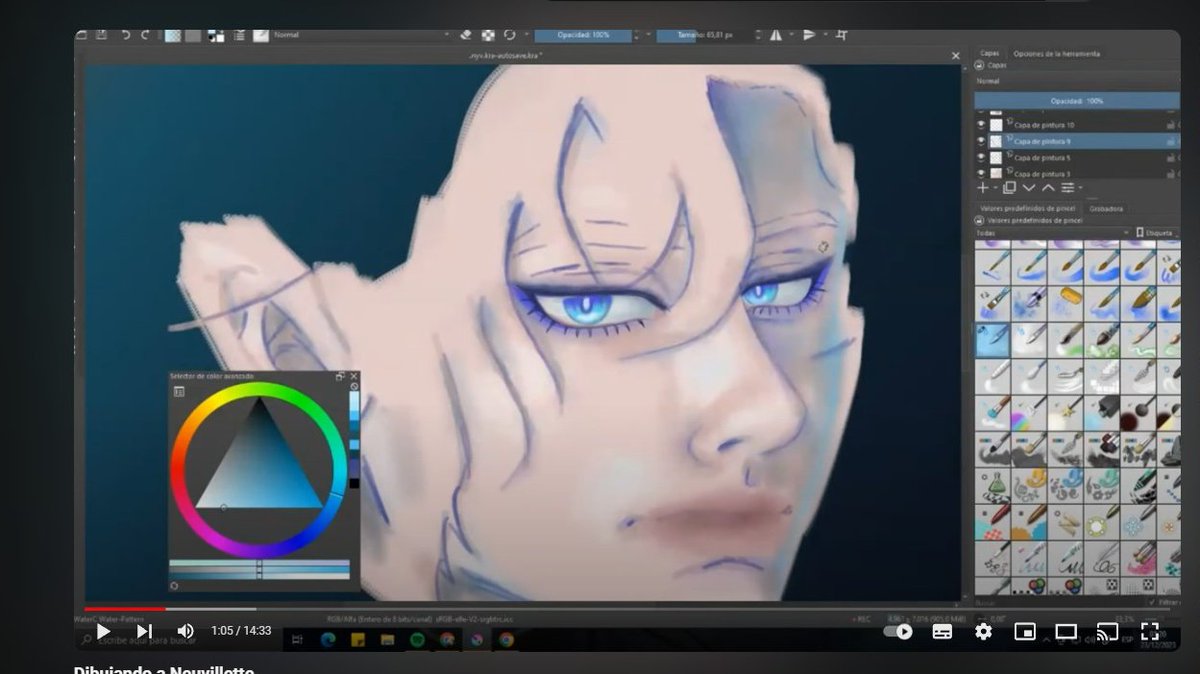This screenshot has width=1200, height=674.
Task: Select the highlighted light-blue brush preset
Action: tap(992, 339)
